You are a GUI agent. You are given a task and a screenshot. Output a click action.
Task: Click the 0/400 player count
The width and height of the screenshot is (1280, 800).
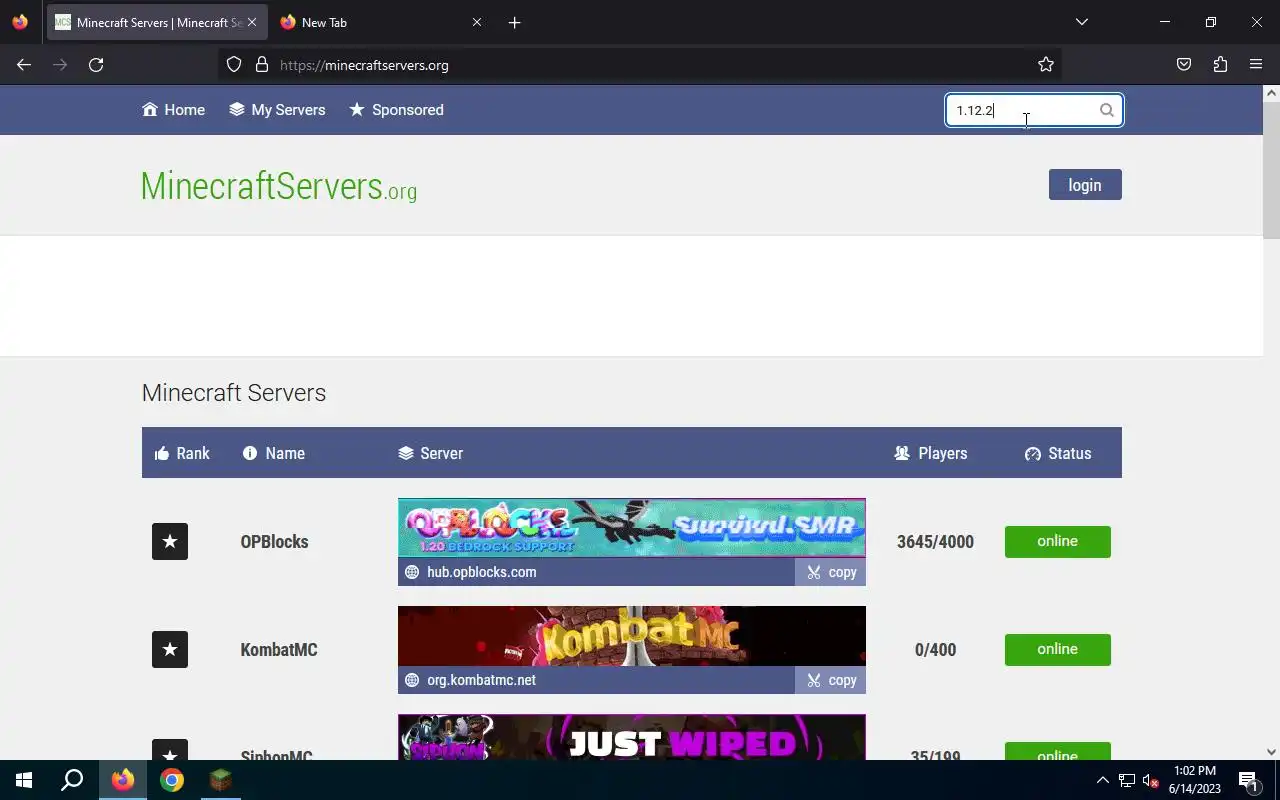(935, 650)
